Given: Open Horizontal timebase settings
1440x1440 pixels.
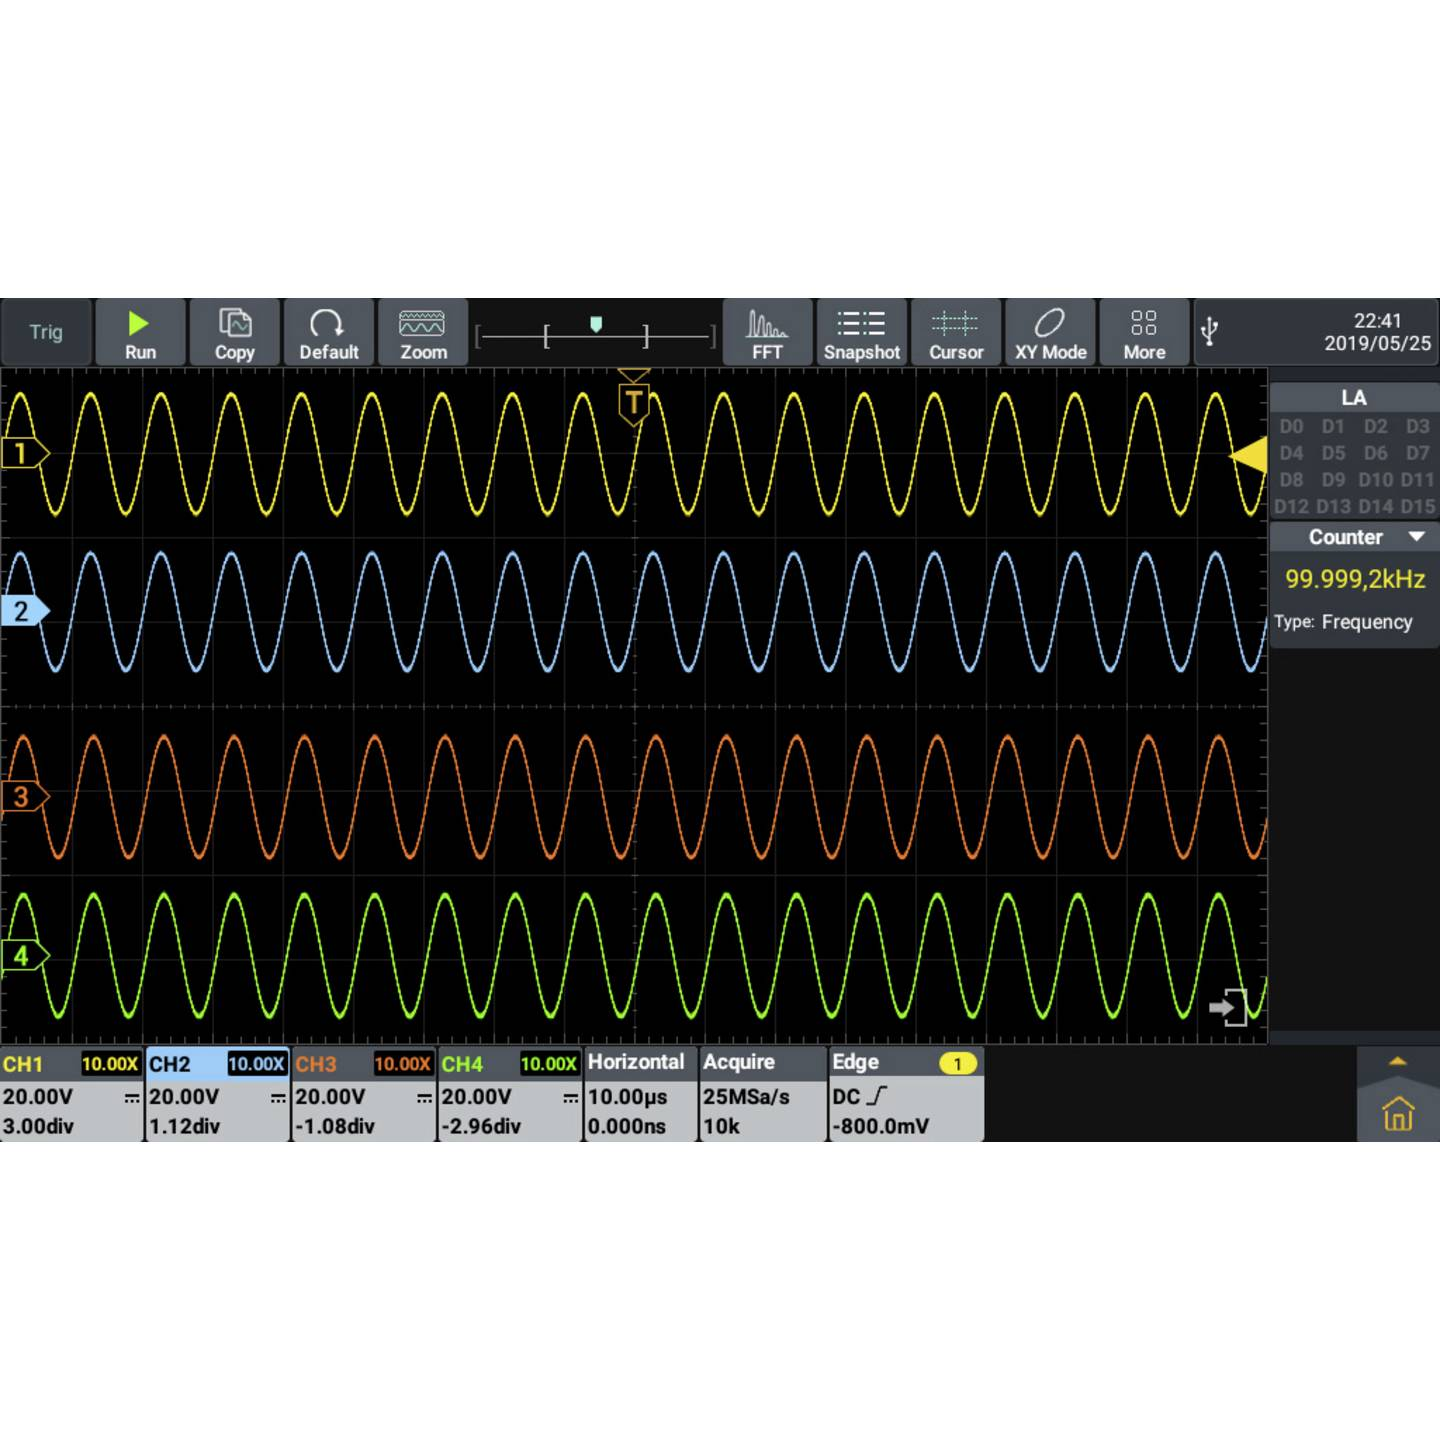Looking at the screenshot, I should tap(636, 1063).
